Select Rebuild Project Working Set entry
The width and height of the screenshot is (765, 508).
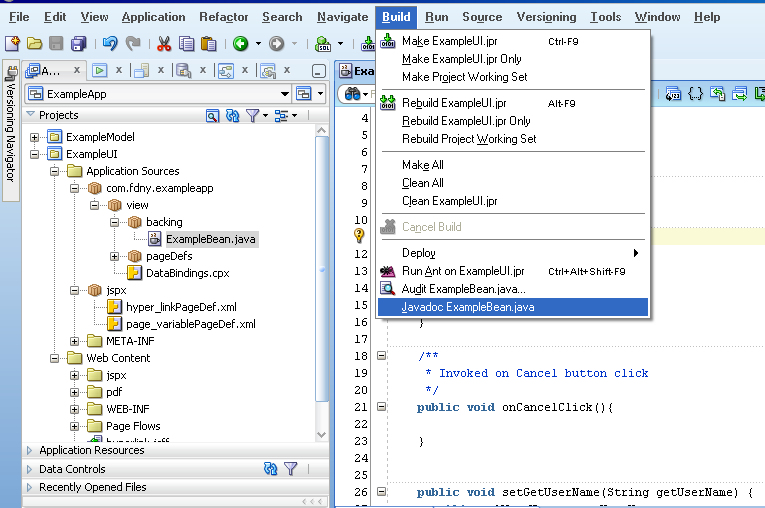point(469,139)
